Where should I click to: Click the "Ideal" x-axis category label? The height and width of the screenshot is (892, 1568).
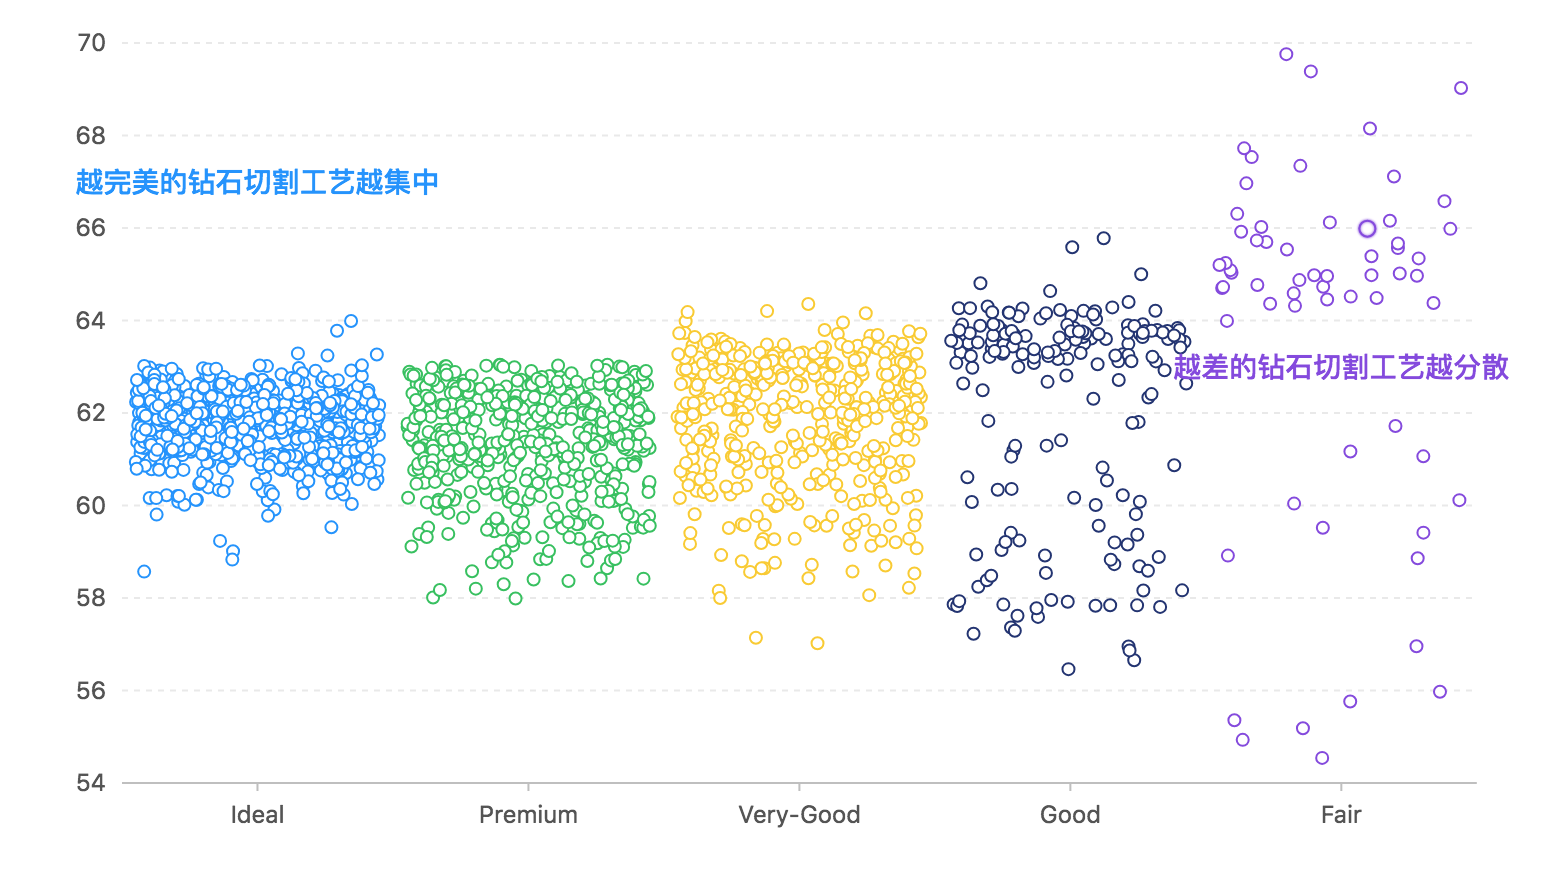(257, 815)
